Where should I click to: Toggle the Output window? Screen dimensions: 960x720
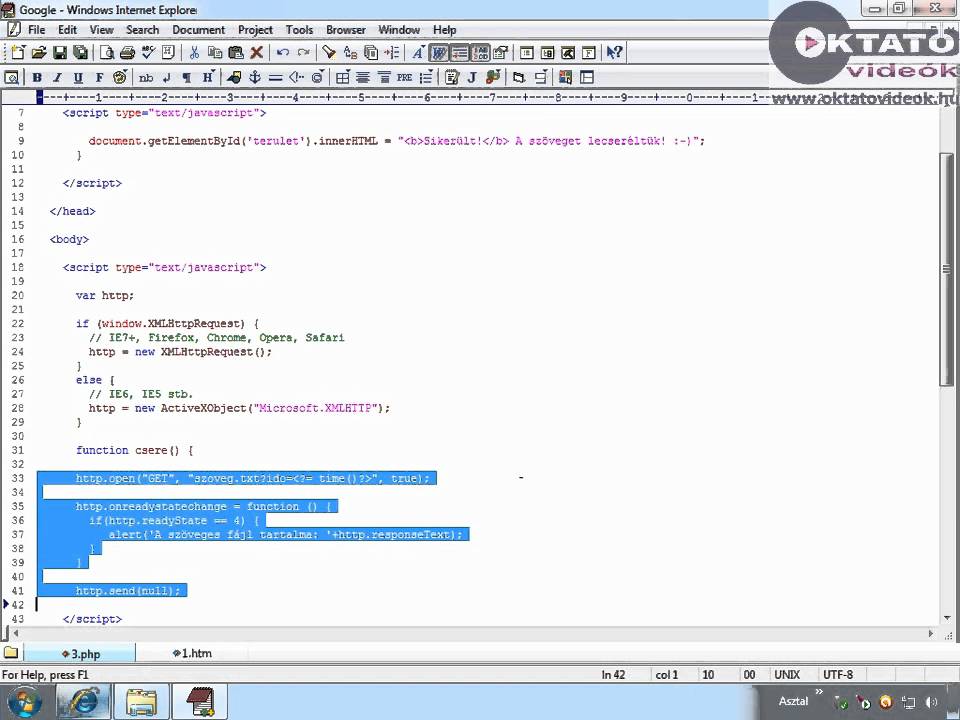[x=568, y=53]
